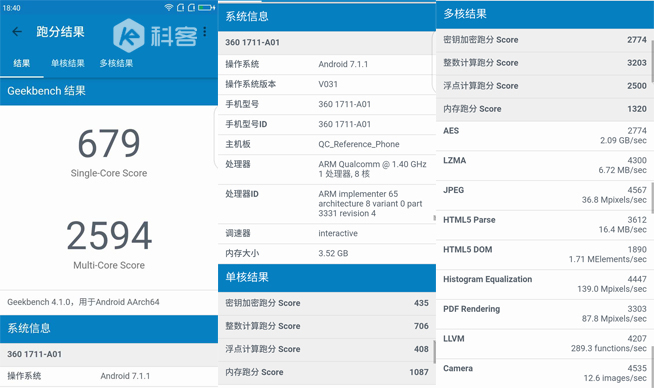Tap the blue 多核结果 section header
Image resolution: width=654 pixels, height=388 pixels.
(545, 15)
